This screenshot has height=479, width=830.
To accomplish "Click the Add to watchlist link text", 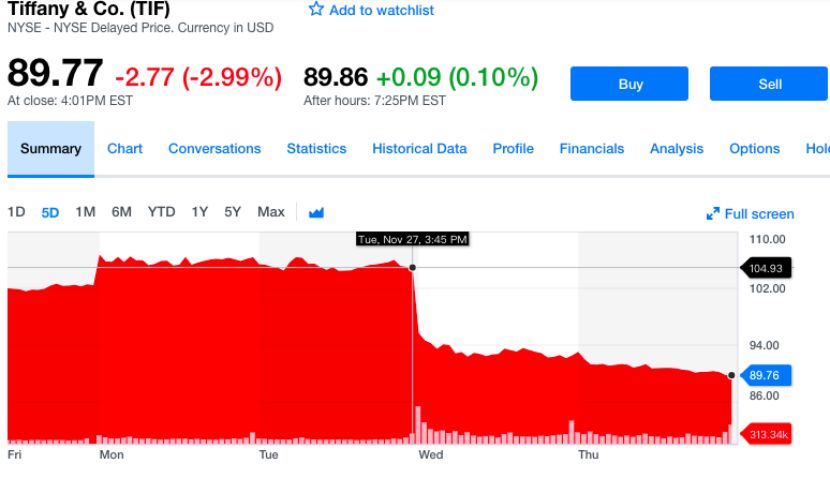I will (x=382, y=10).
